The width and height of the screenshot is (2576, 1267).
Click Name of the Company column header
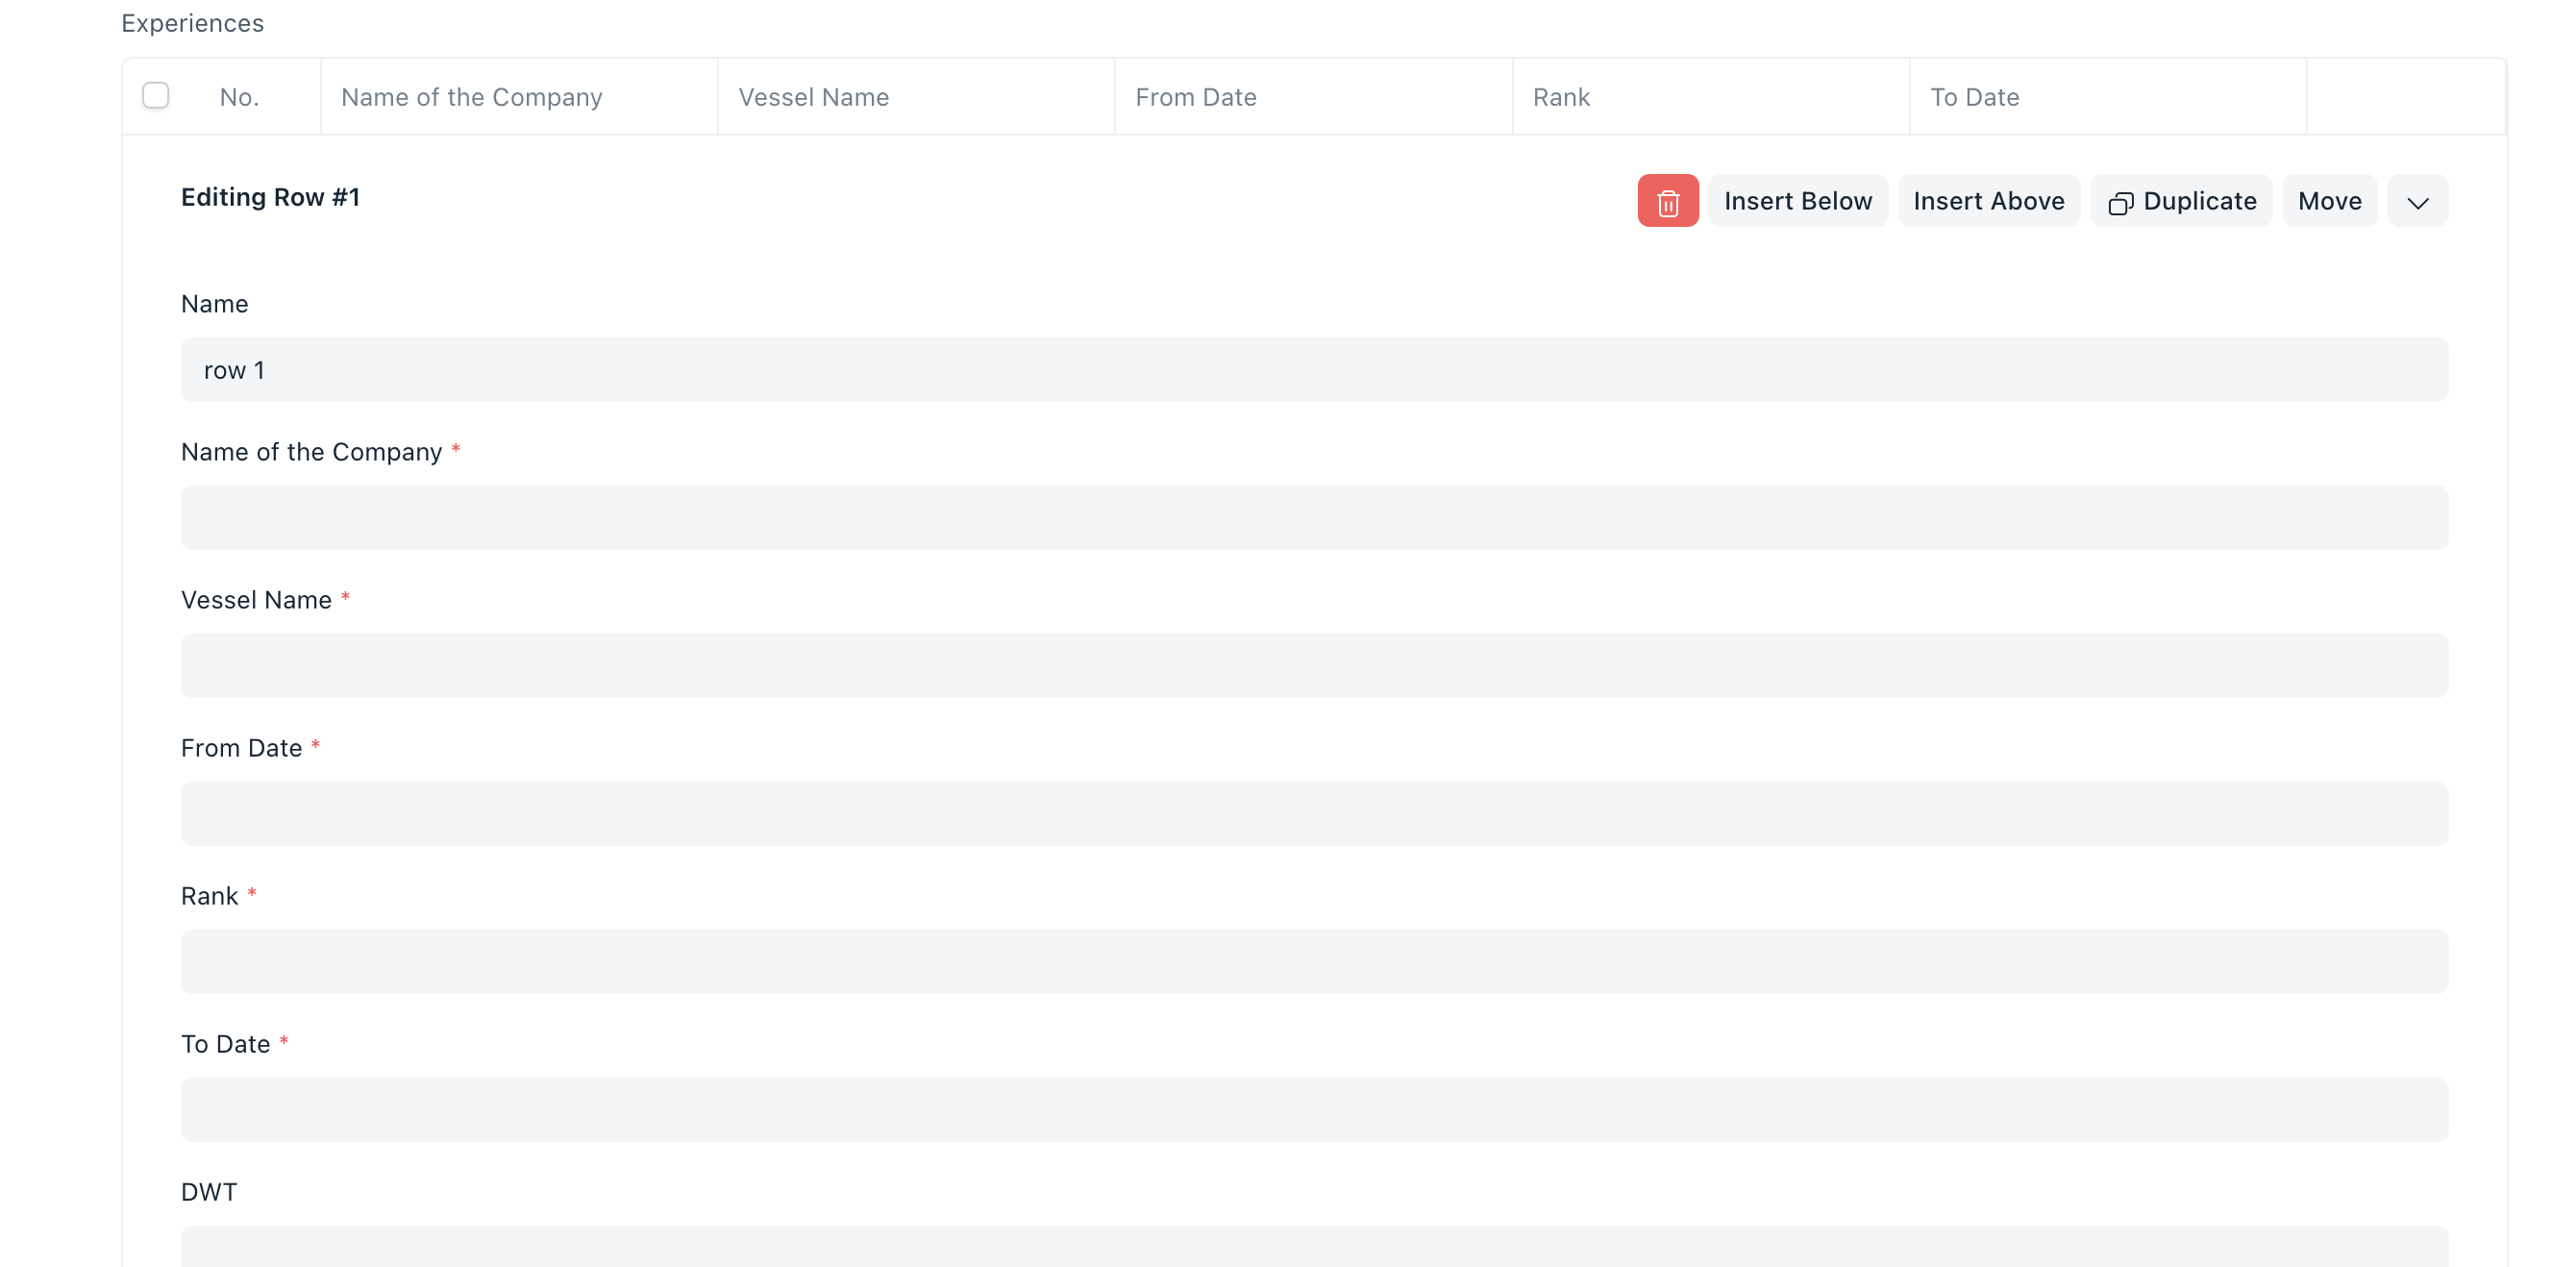point(472,97)
